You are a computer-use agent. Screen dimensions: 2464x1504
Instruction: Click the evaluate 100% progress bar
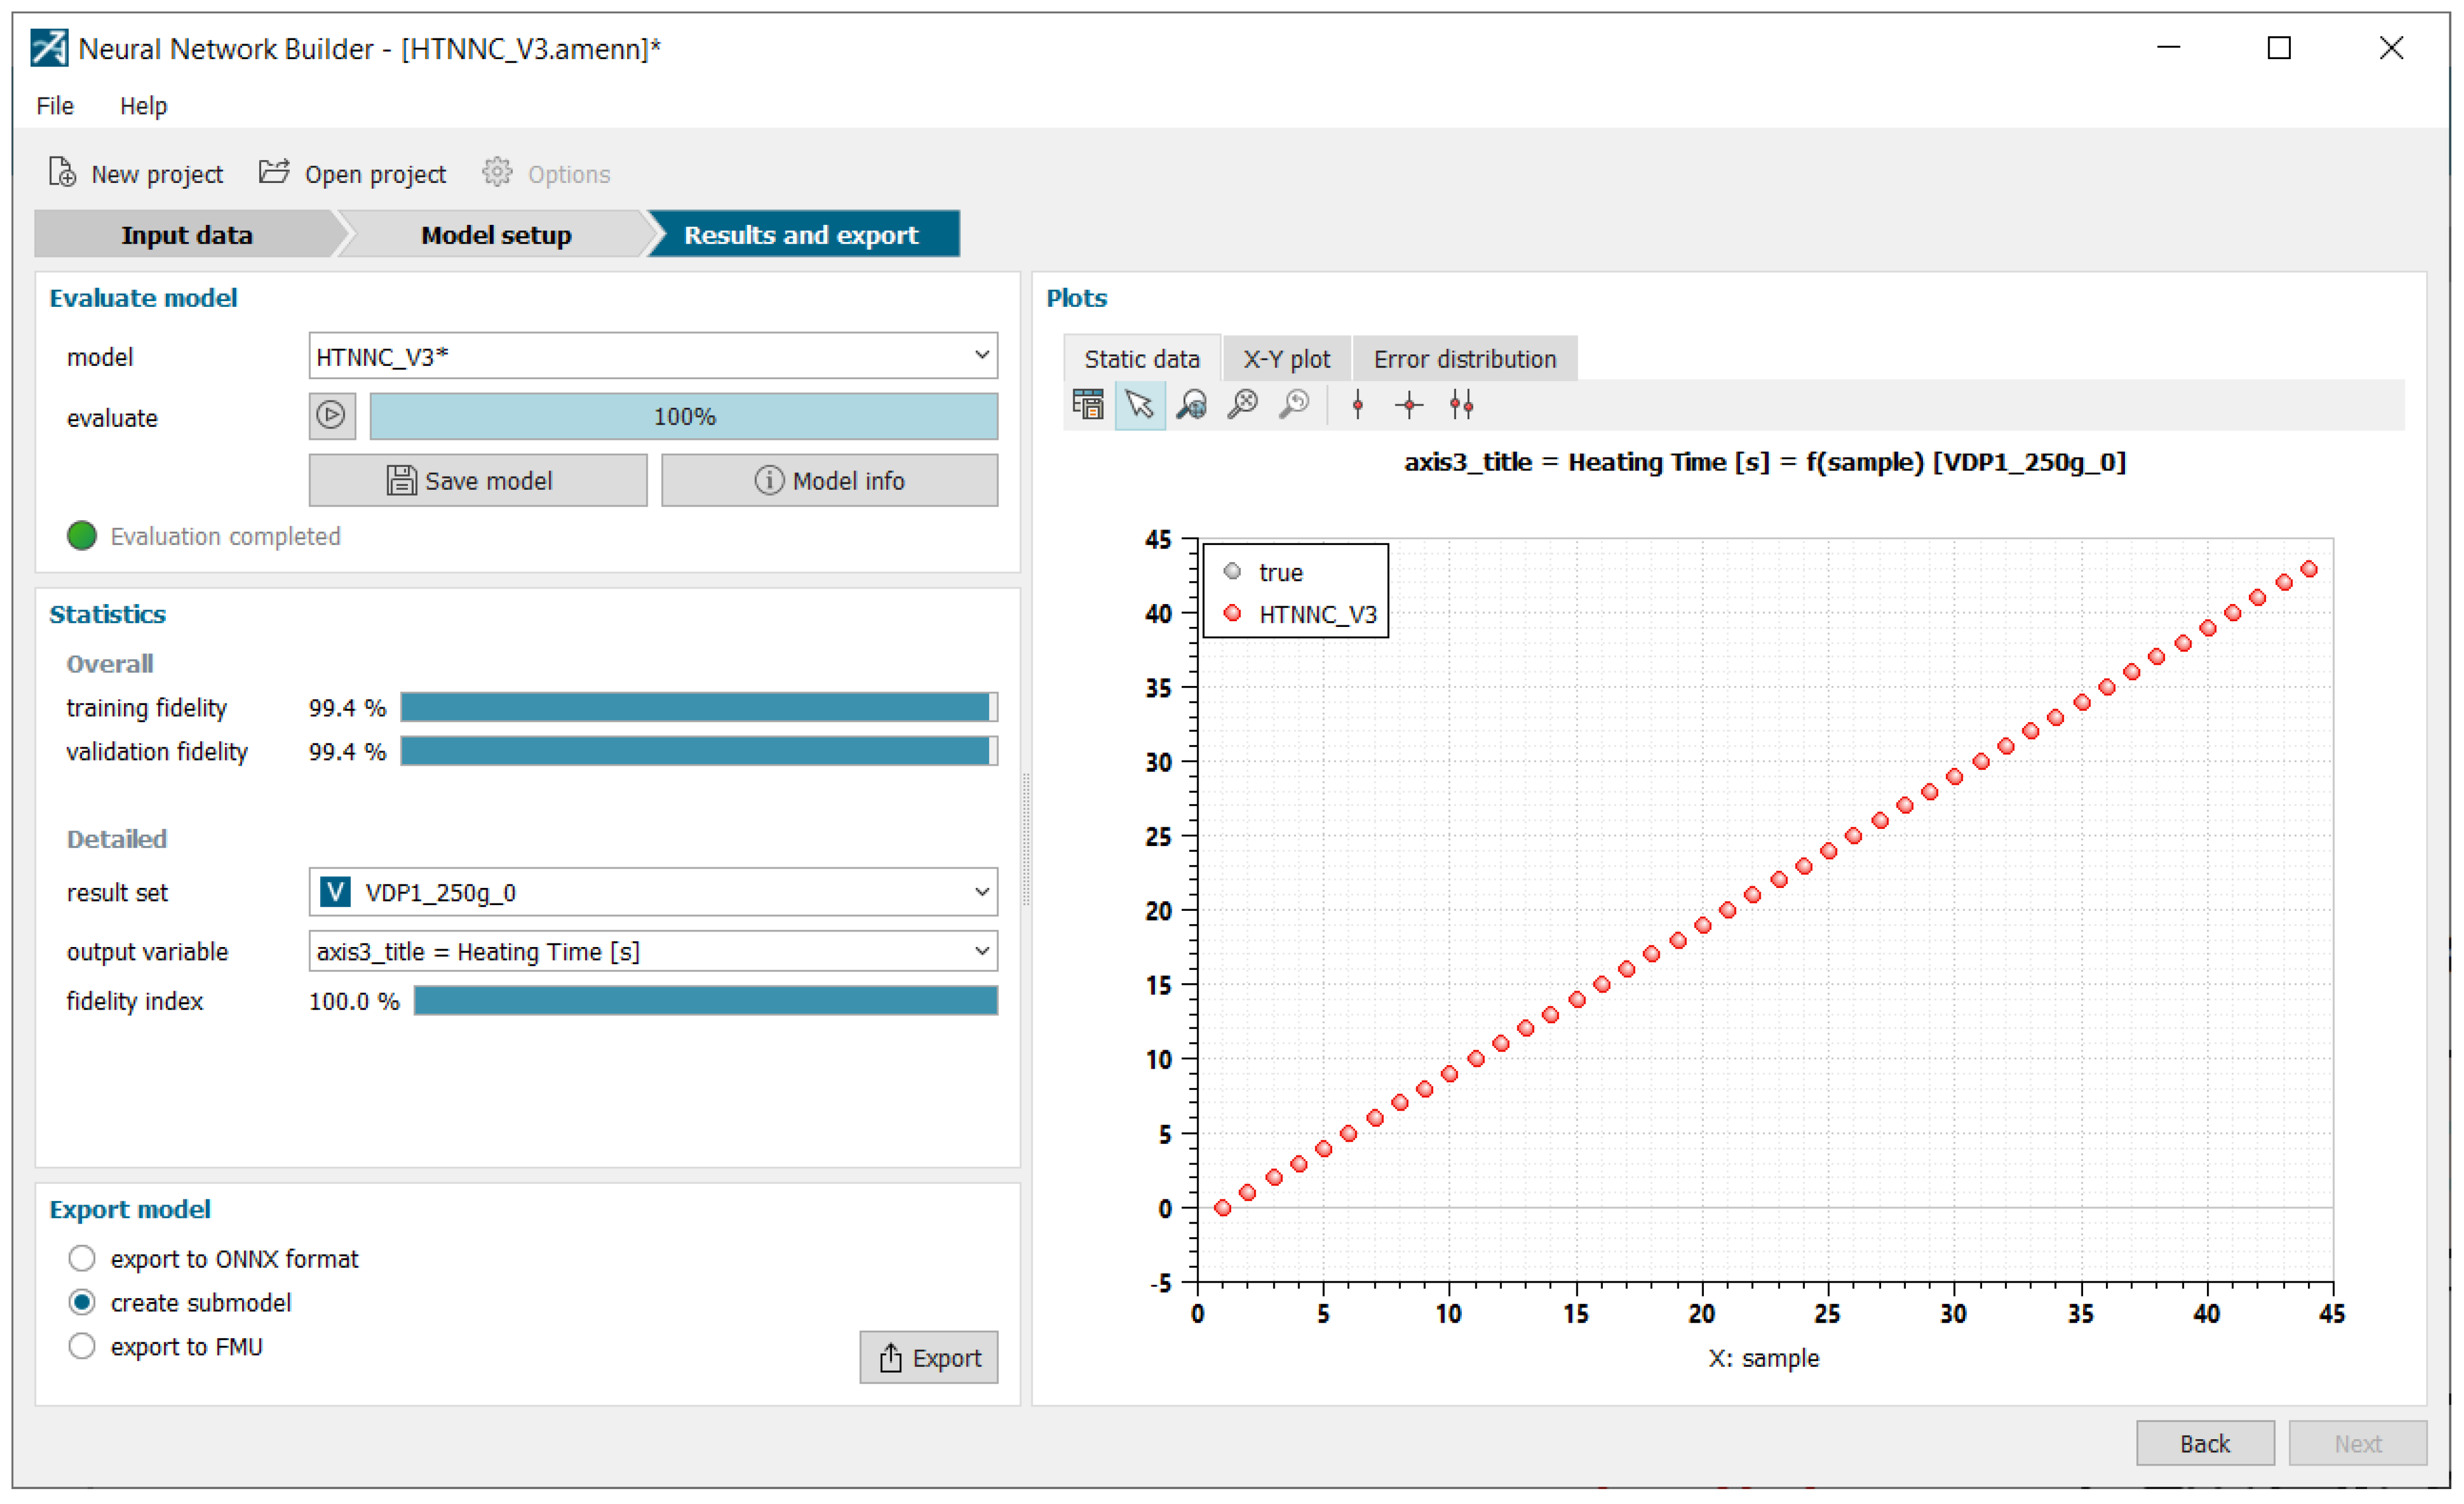(x=683, y=416)
